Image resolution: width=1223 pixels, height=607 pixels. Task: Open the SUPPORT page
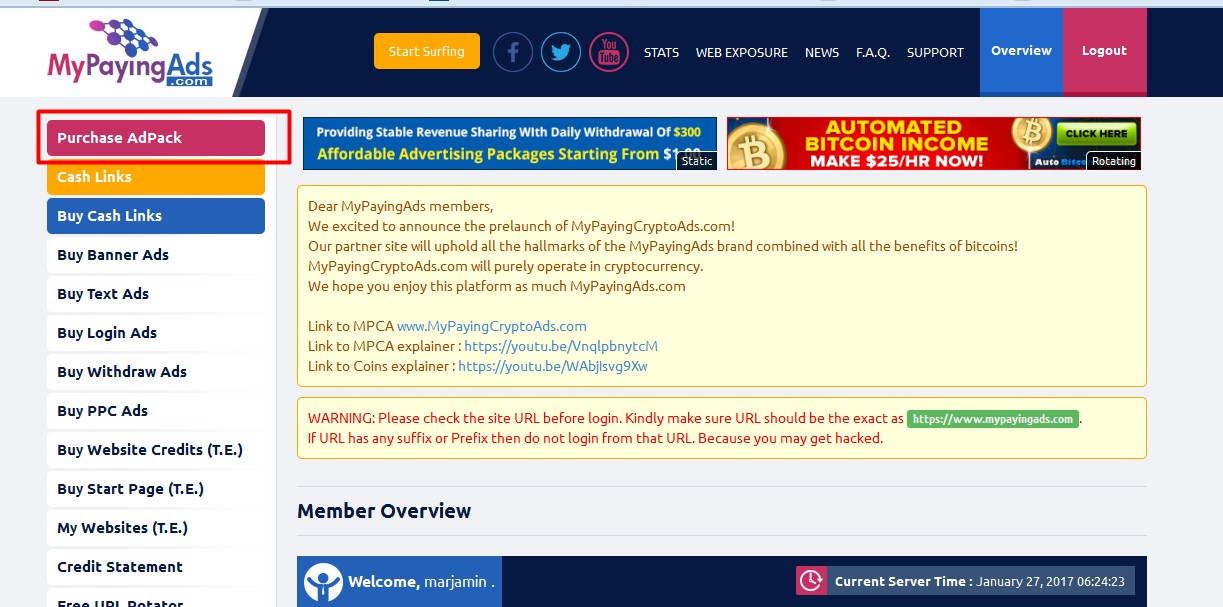(x=935, y=53)
